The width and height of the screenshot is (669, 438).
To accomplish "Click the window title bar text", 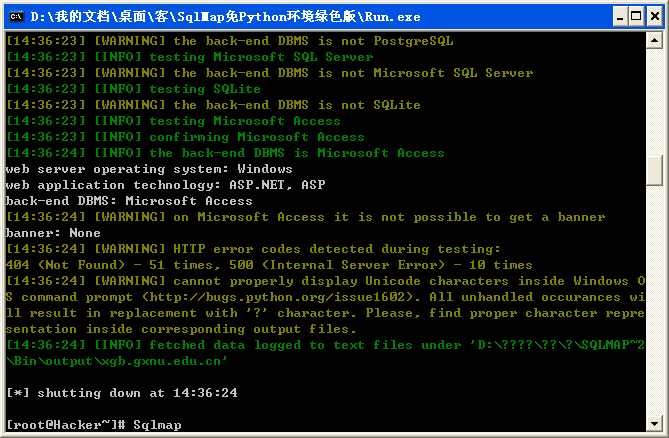I will click(225, 17).
